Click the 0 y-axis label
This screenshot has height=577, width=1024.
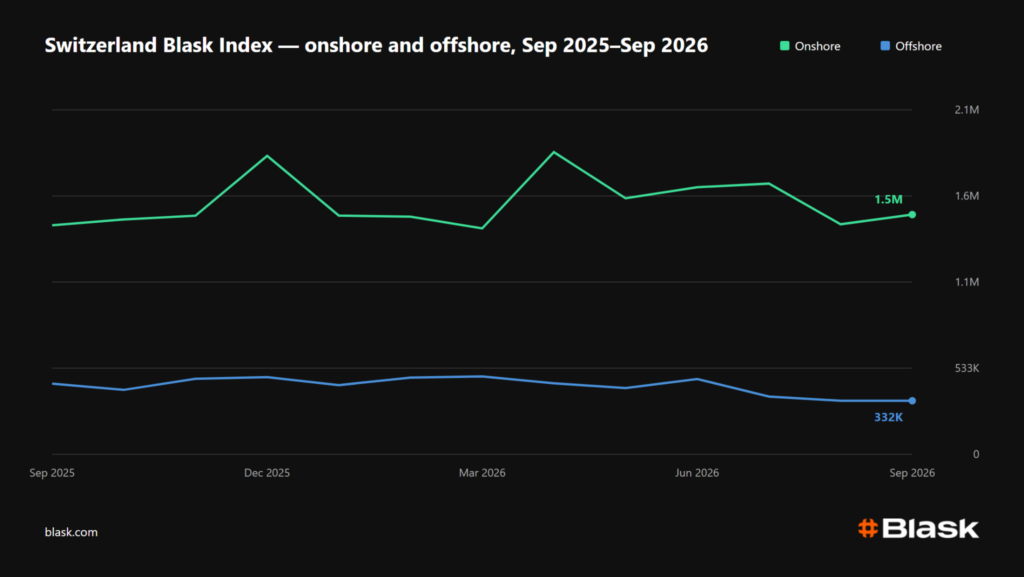tap(976, 454)
